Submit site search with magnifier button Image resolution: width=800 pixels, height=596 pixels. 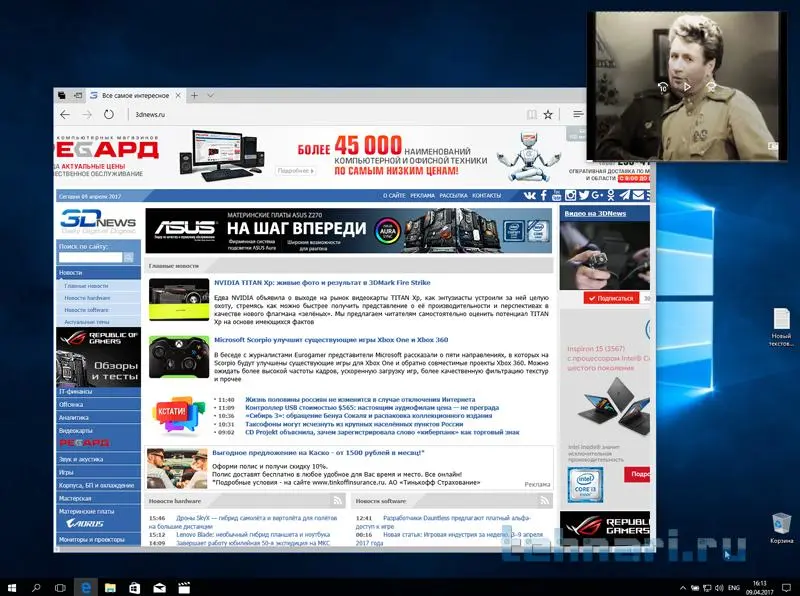click(x=129, y=258)
